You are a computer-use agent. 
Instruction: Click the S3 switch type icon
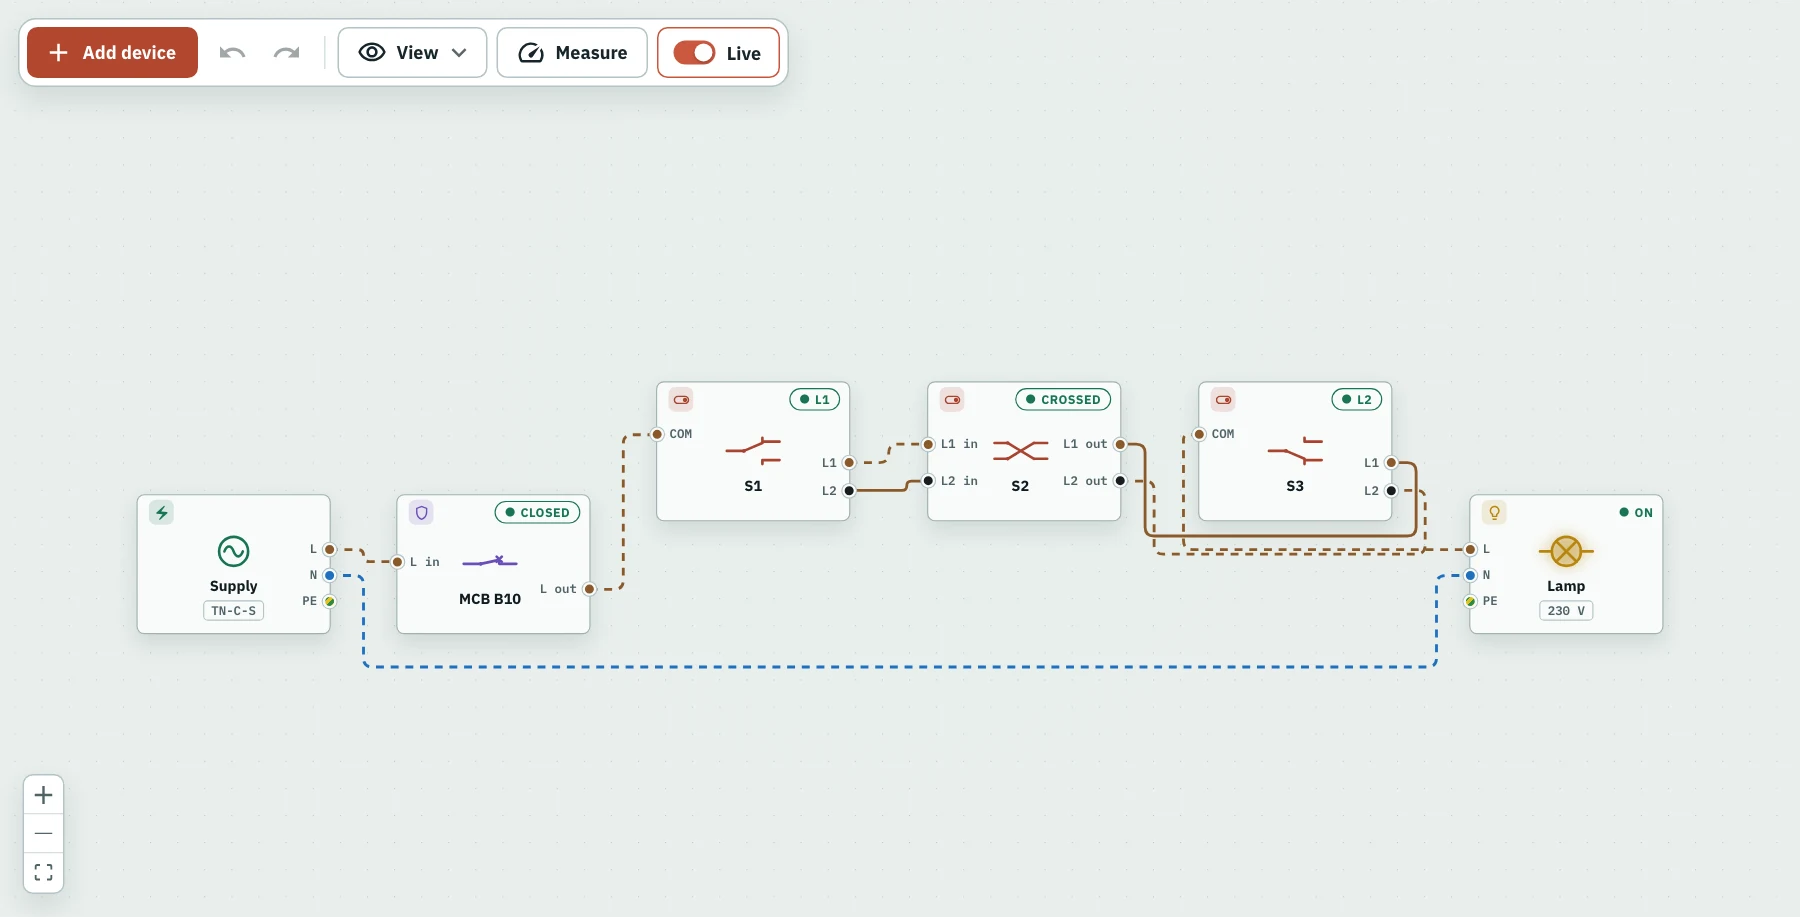coord(1223,399)
